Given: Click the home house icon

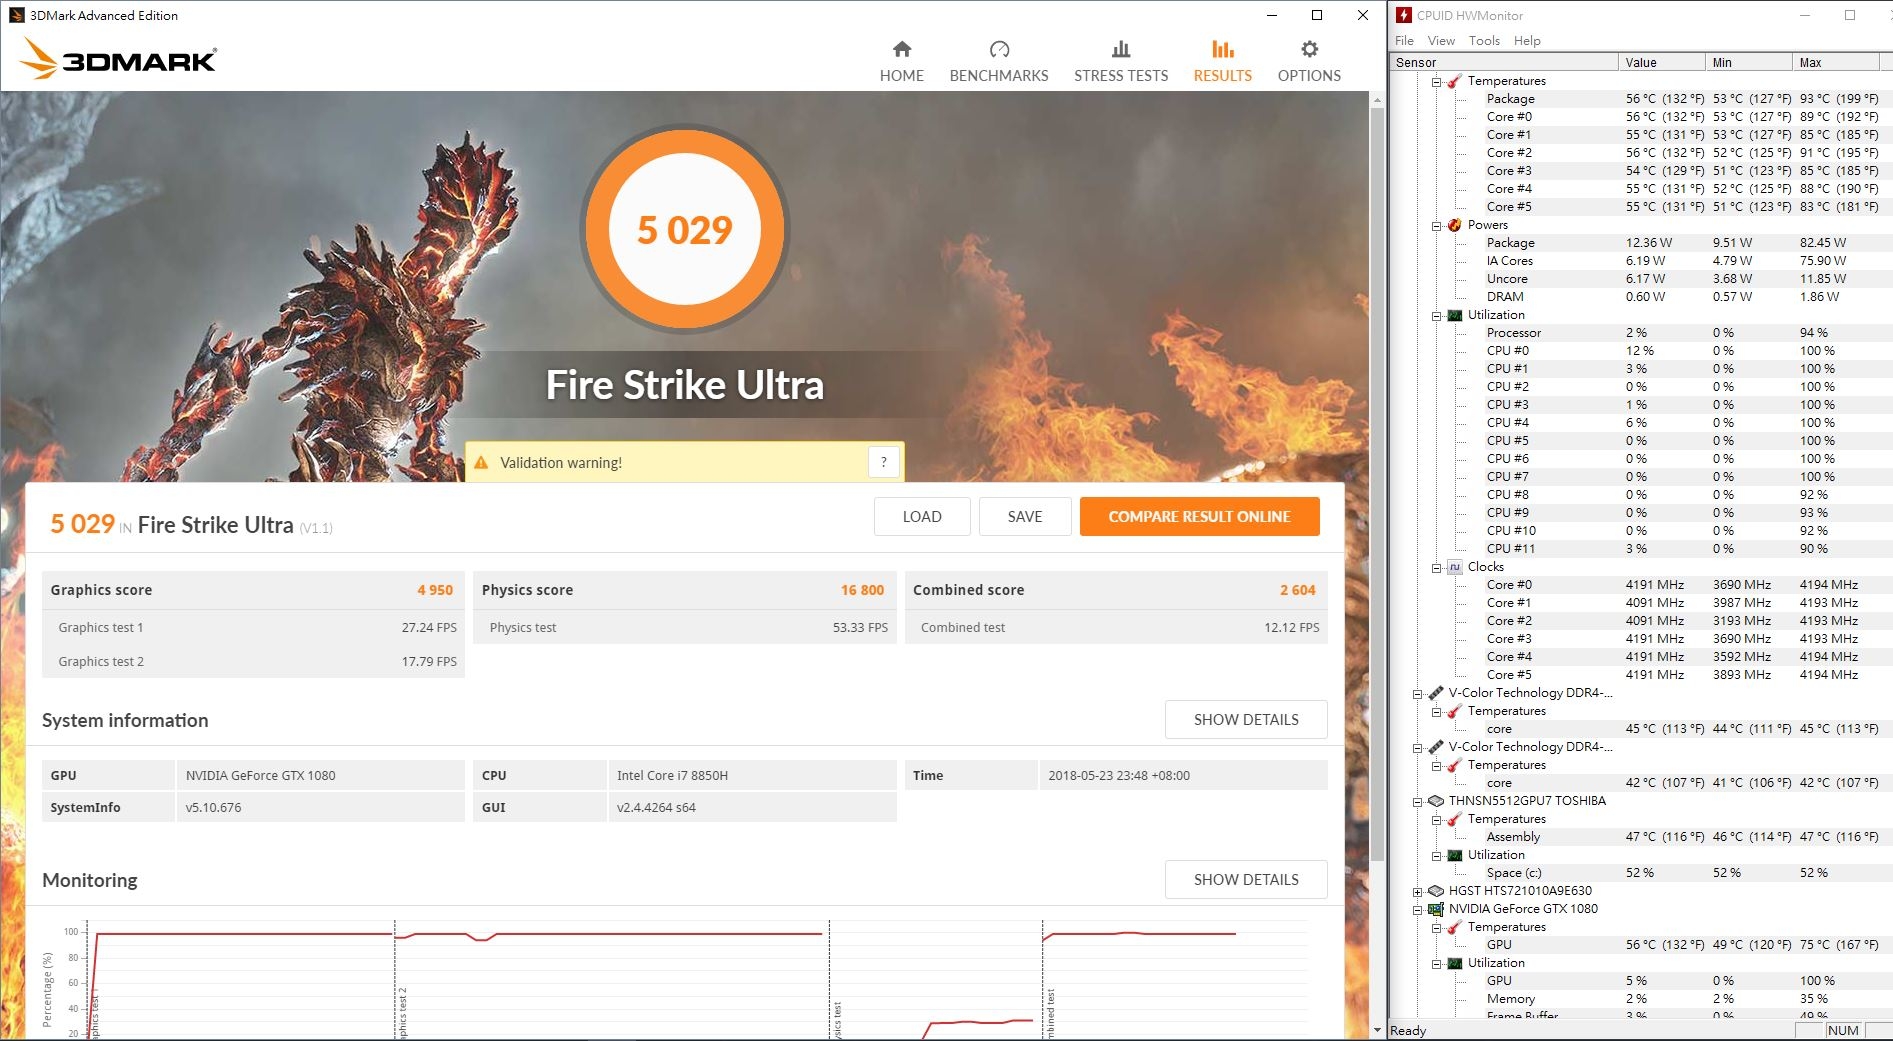Looking at the screenshot, I should pyautogui.click(x=902, y=49).
